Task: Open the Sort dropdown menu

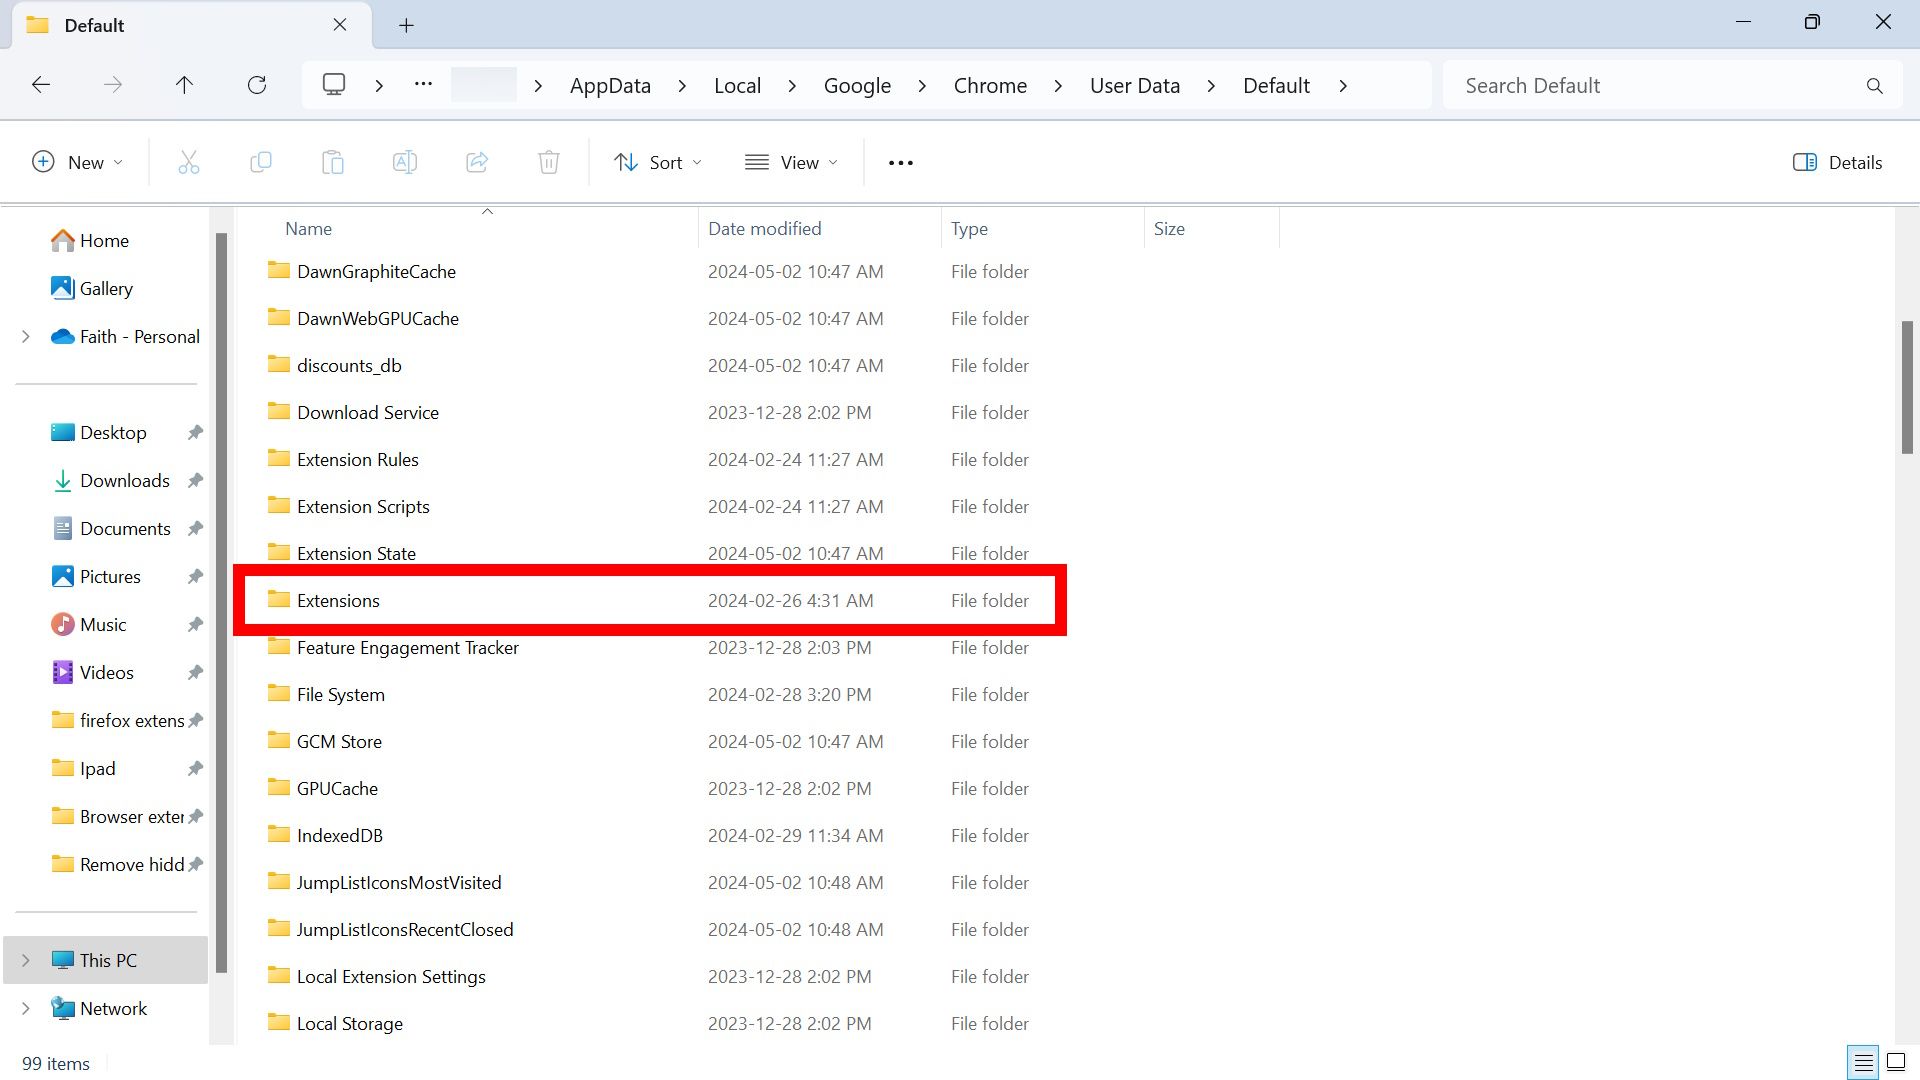Action: (x=657, y=161)
